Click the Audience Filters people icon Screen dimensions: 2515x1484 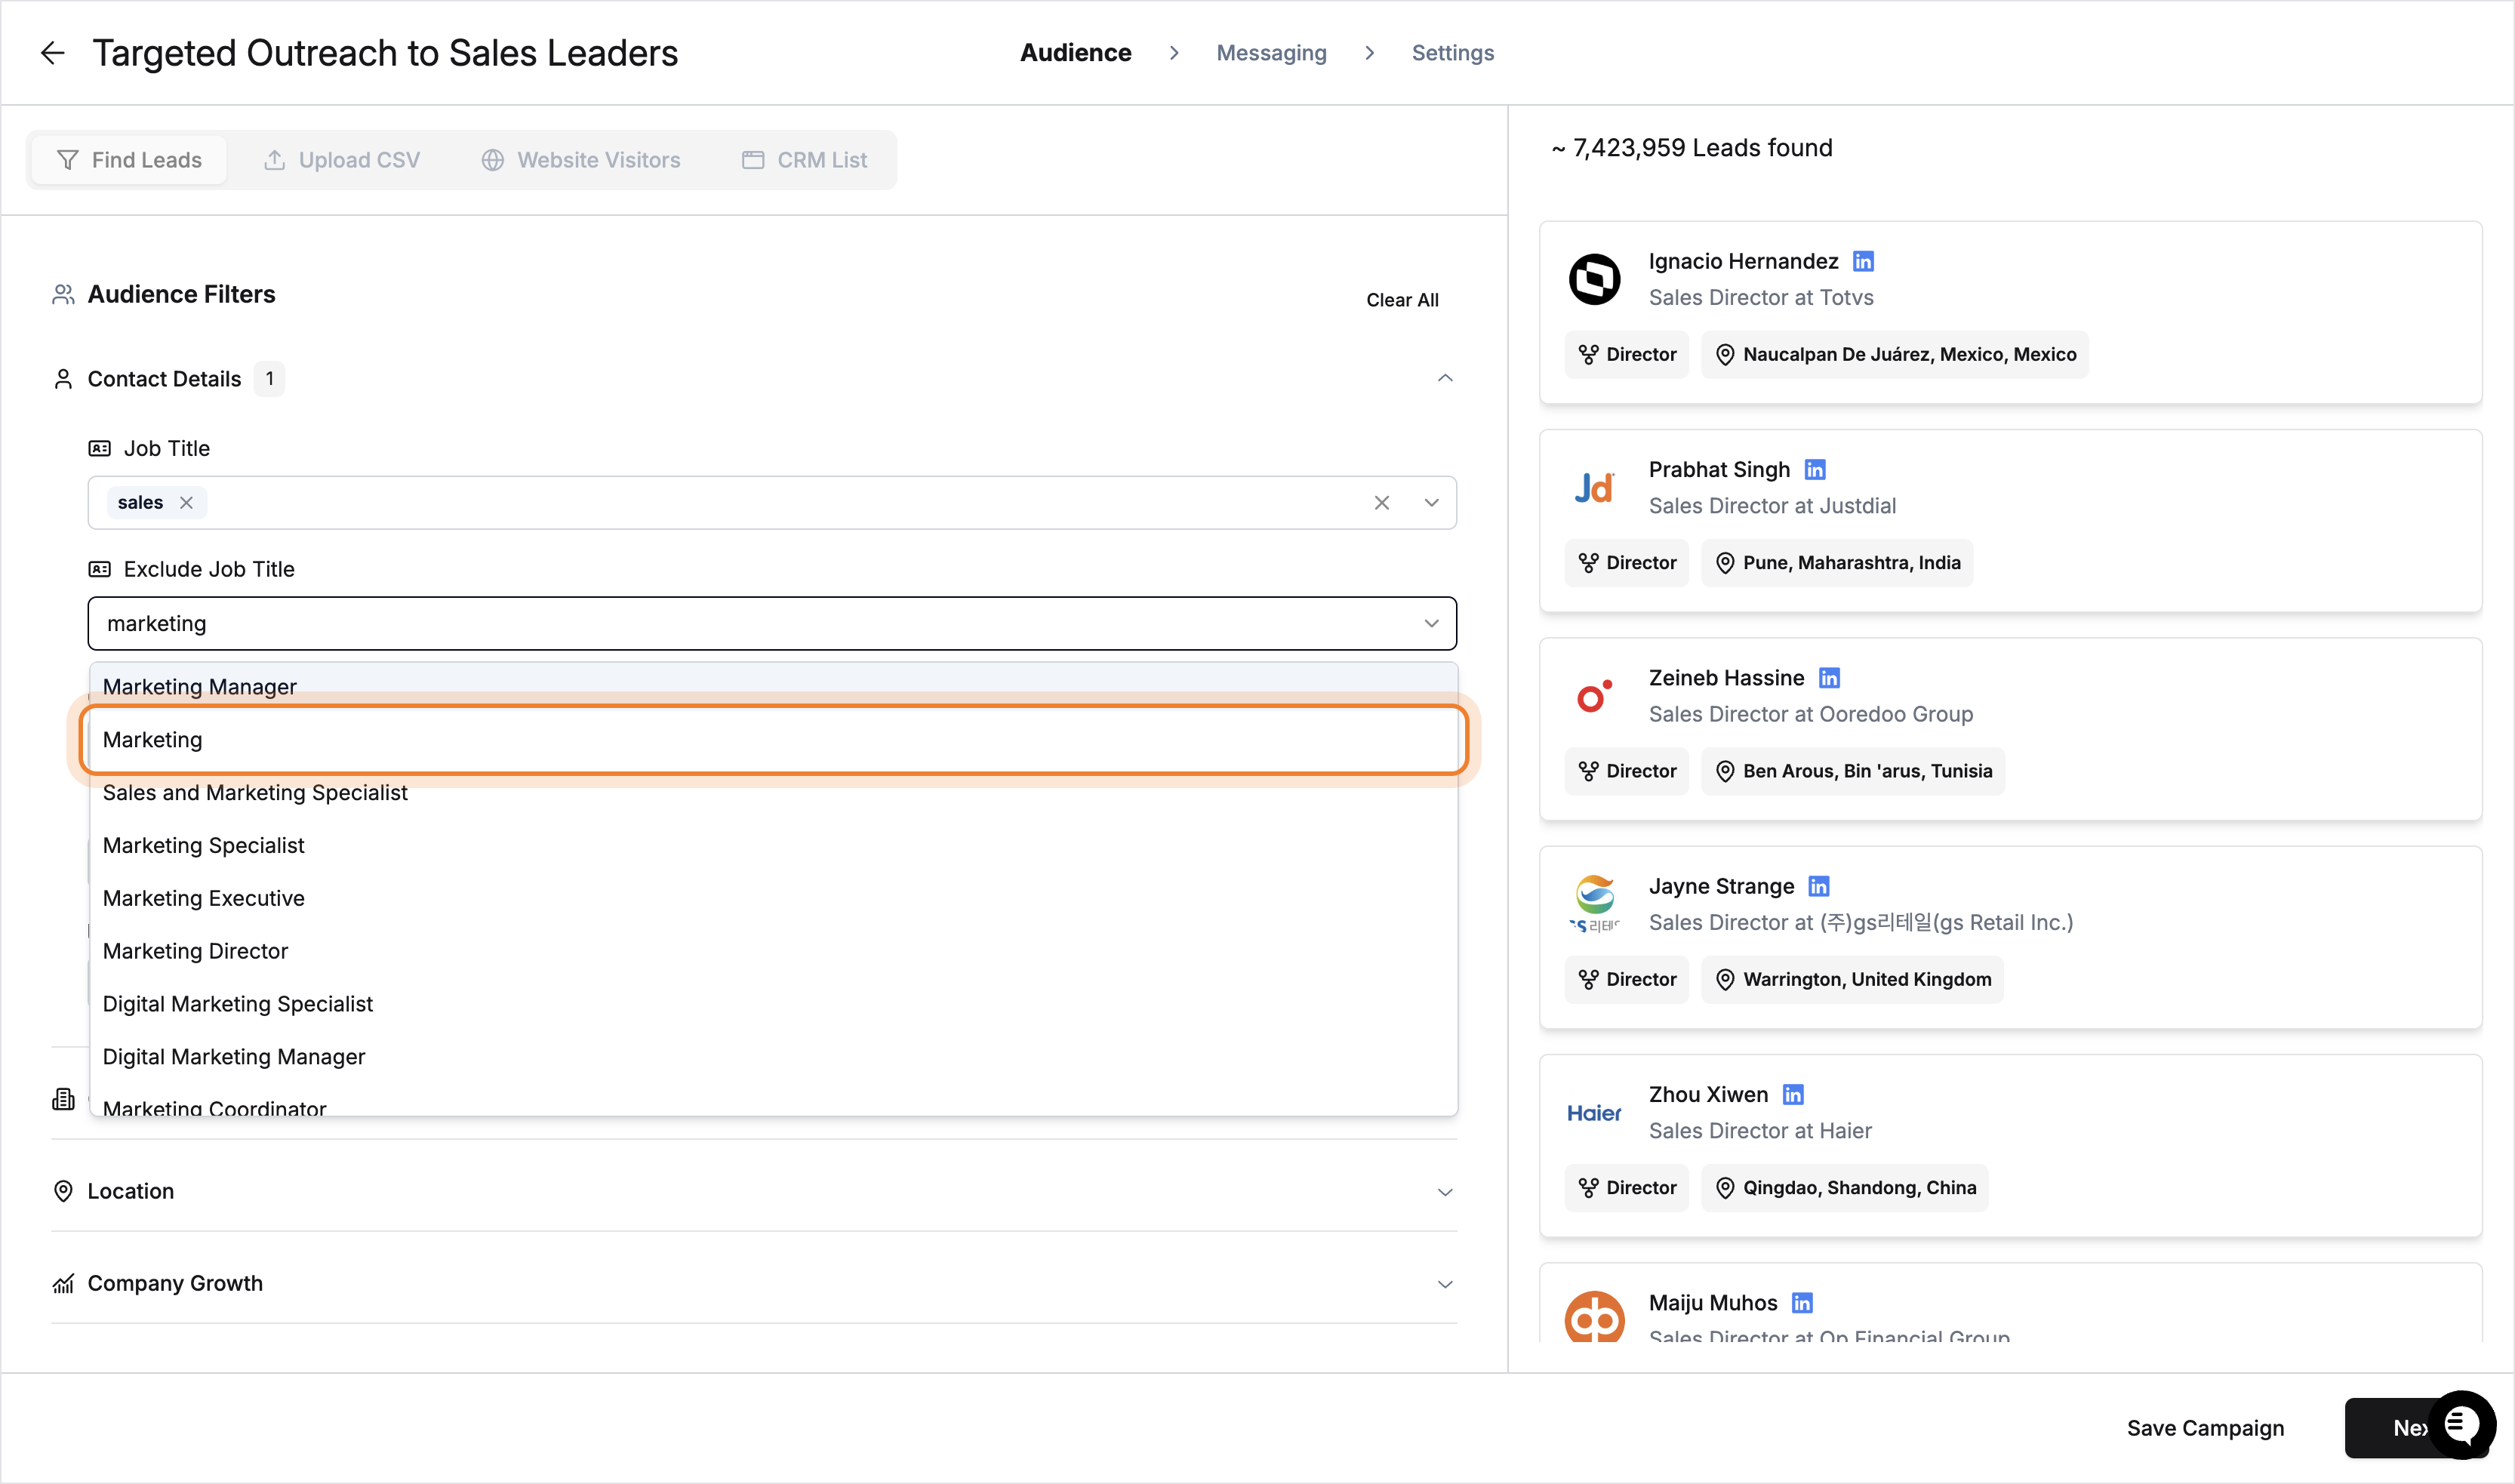(x=63, y=294)
